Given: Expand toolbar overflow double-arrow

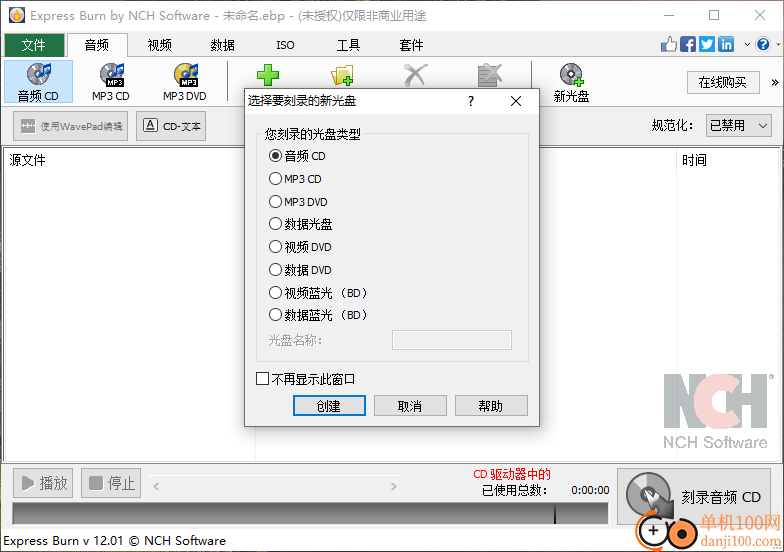Looking at the screenshot, I should [x=774, y=82].
